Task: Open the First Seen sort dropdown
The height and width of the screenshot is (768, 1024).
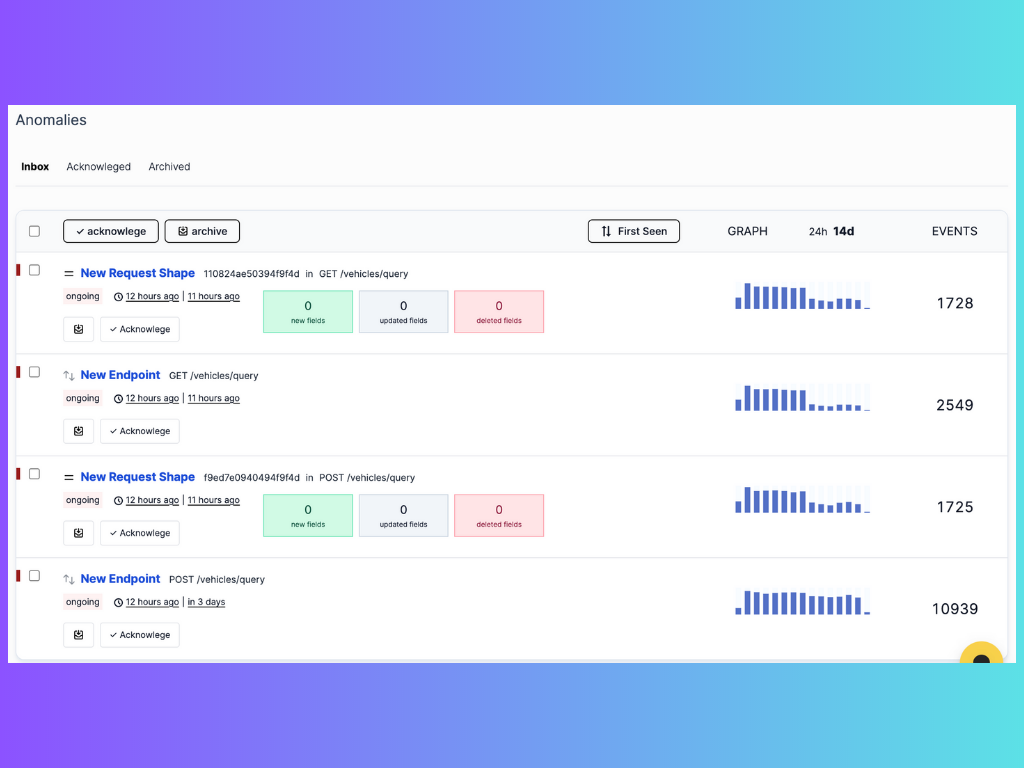Action: pyautogui.click(x=633, y=231)
